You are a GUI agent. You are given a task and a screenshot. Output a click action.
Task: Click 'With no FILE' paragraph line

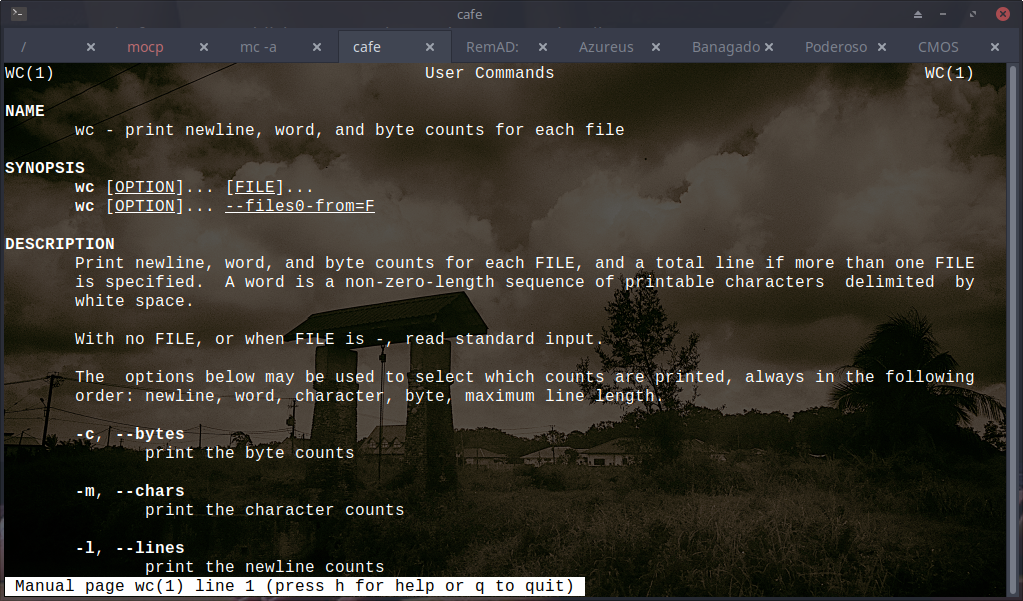click(339, 339)
